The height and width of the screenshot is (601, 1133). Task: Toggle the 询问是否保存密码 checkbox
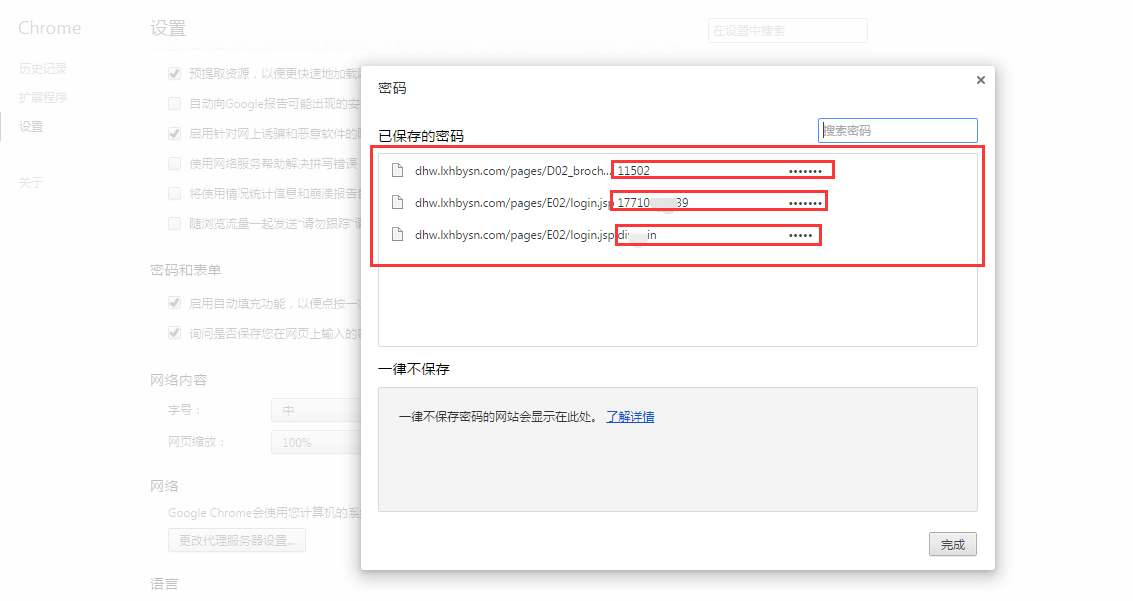(174, 333)
